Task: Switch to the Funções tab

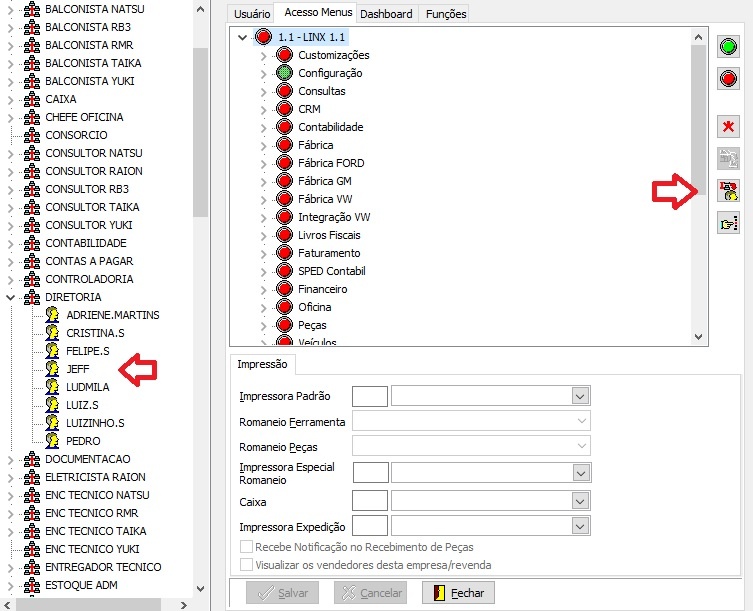Action: pyautogui.click(x=446, y=14)
